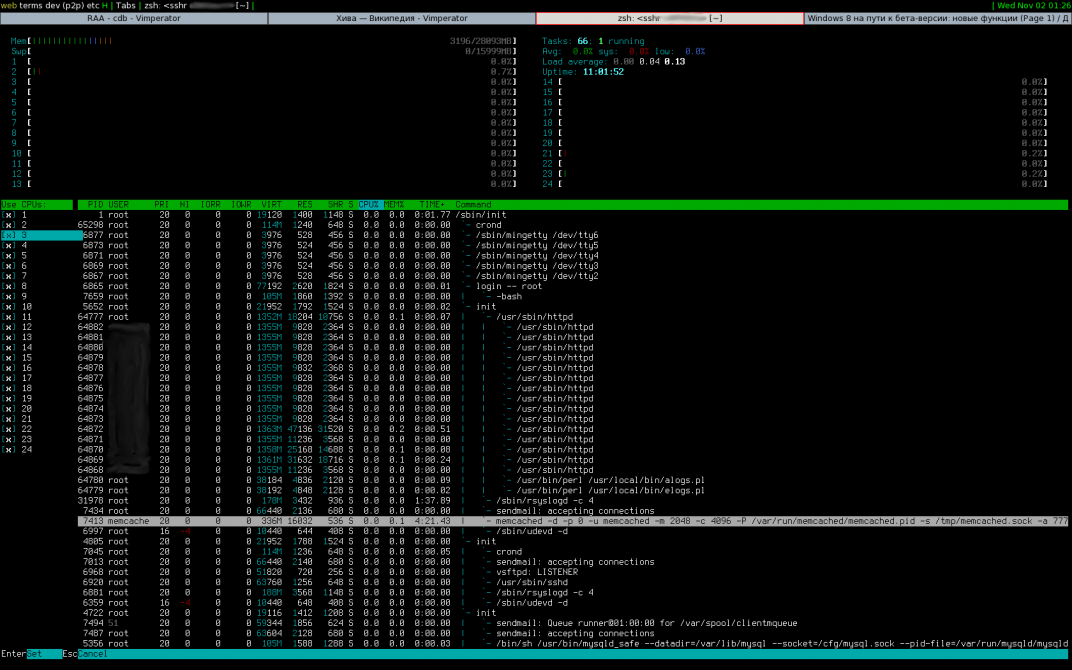Toggle the checkbox for CPU 1
This screenshot has height=670, width=1072.
pos(9,215)
